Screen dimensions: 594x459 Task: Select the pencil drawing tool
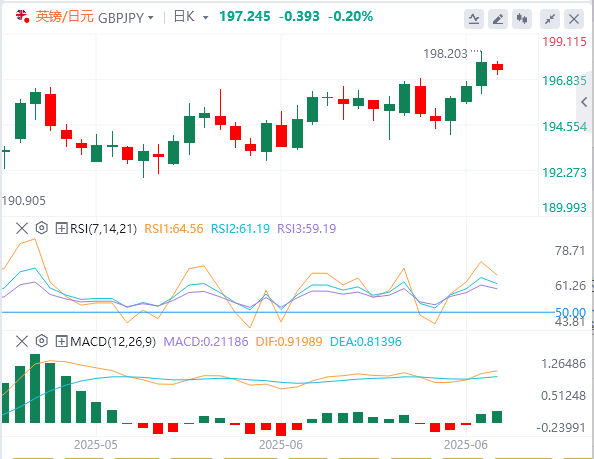[498, 19]
